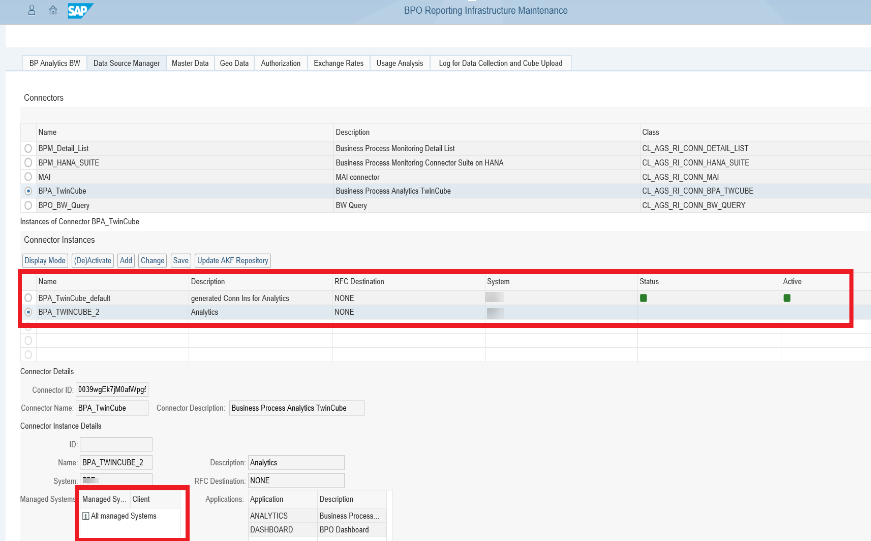Open the Data Source Manager tab
Image resolution: width=871 pixels, height=541 pixels.
tap(126, 63)
